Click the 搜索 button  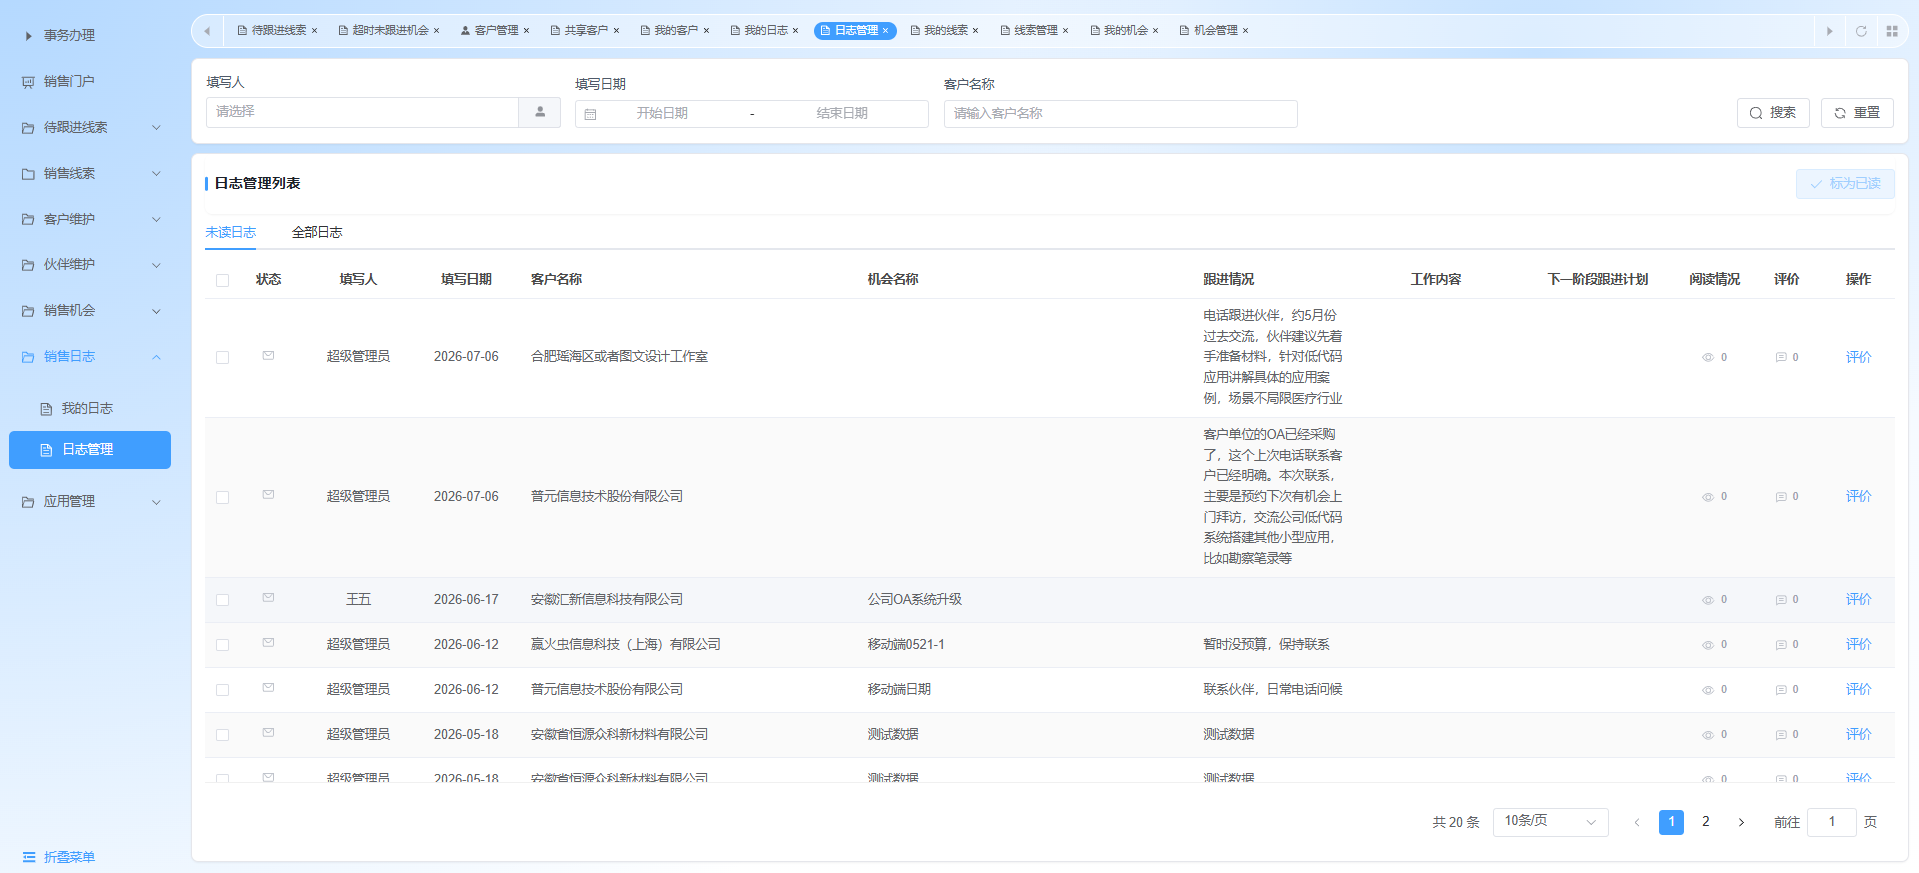click(1773, 113)
